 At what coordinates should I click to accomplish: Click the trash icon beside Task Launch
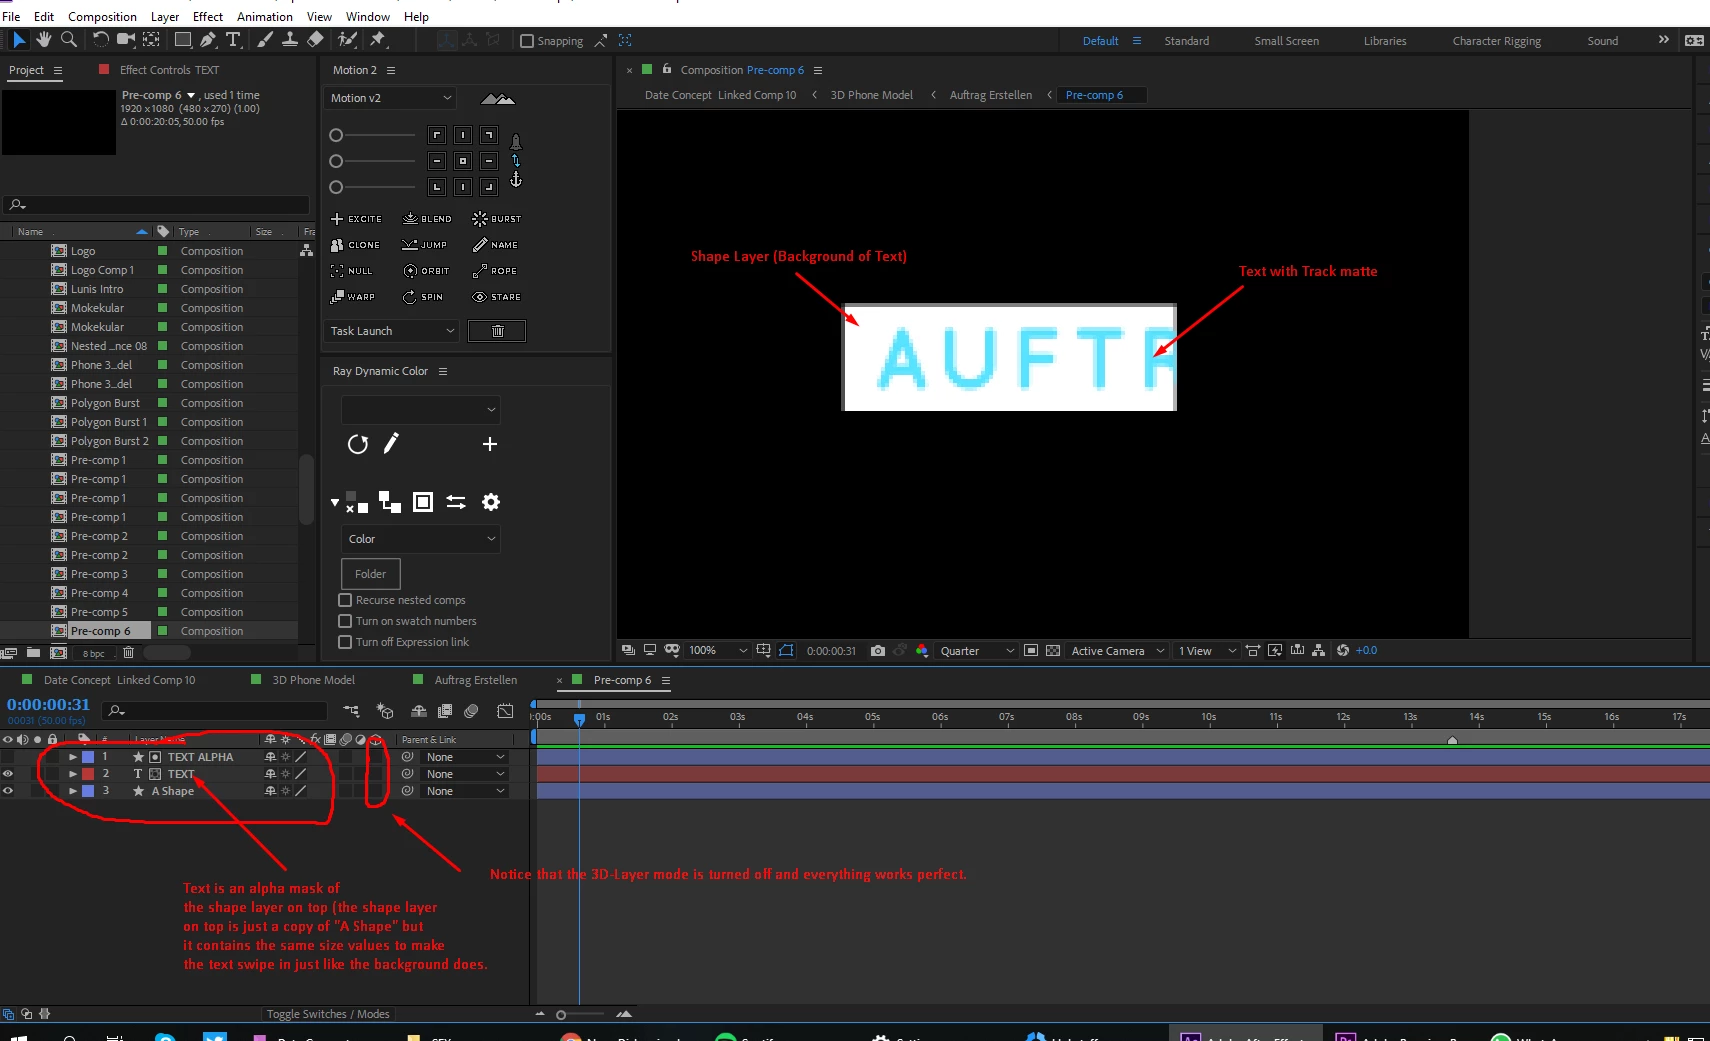pyautogui.click(x=497, y=331)
